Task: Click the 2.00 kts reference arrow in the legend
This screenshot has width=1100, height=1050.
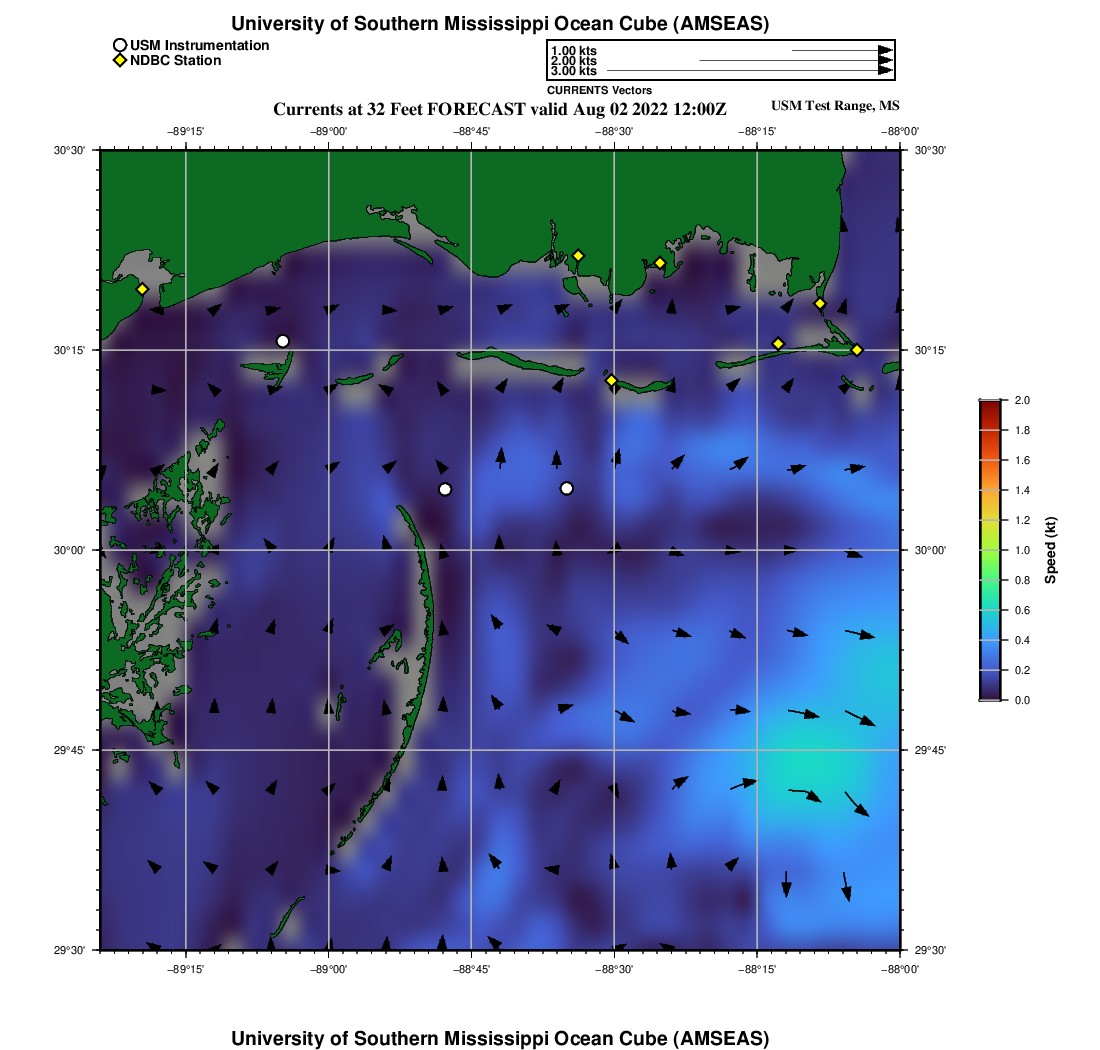Action: click(796, 60)
